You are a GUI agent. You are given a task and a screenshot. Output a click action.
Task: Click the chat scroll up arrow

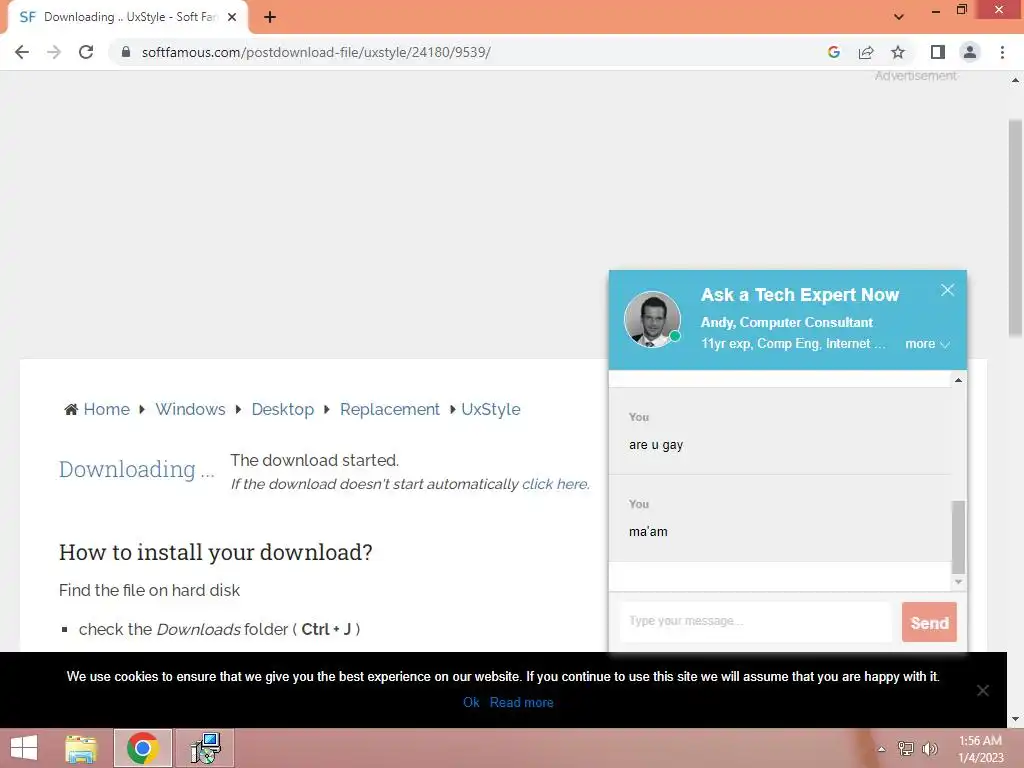coord(958,380)
